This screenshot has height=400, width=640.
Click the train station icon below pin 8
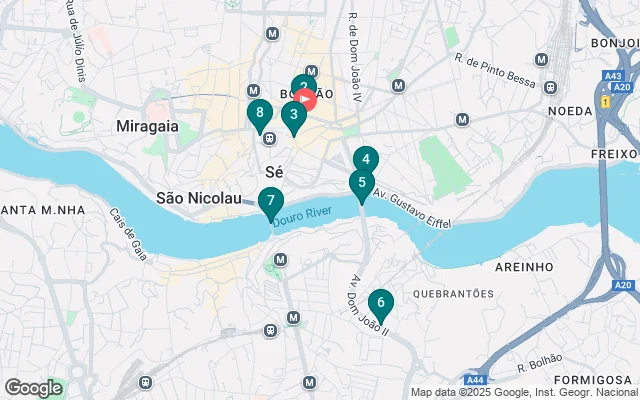pos(269,139)
